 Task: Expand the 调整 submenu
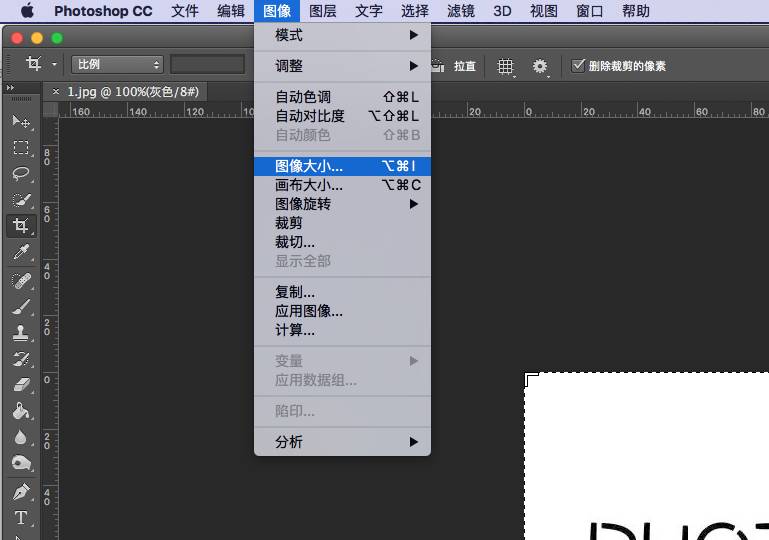coord(342,66)
